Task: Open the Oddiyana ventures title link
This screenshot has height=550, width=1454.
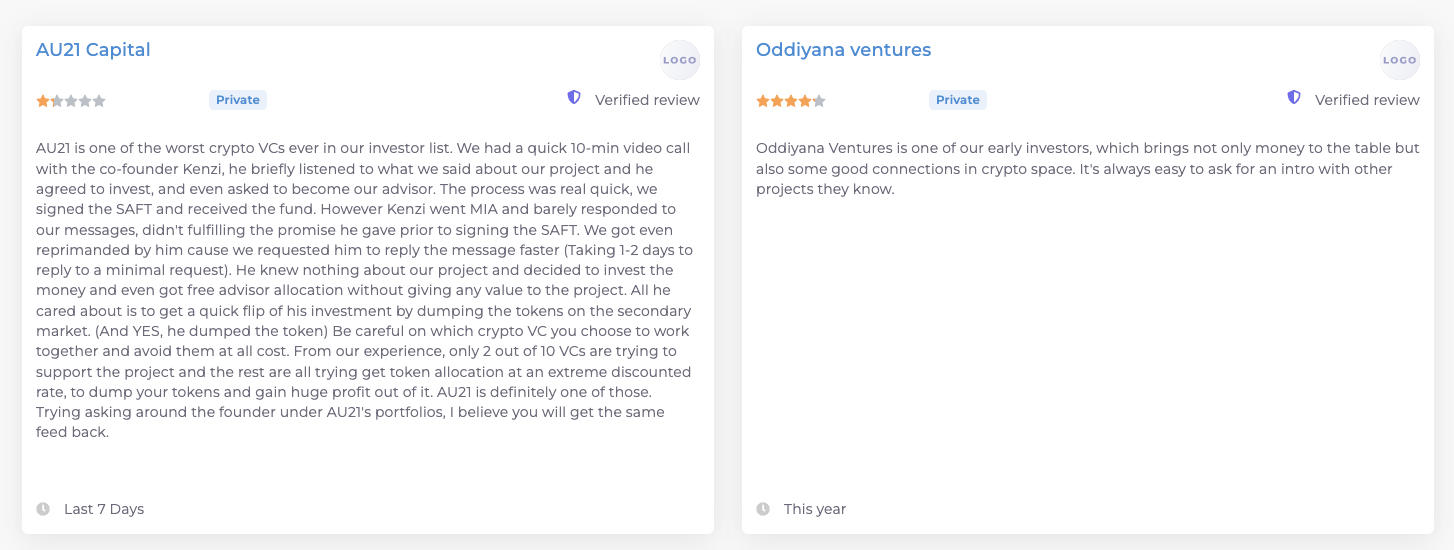Action: [x=843, y=50]
